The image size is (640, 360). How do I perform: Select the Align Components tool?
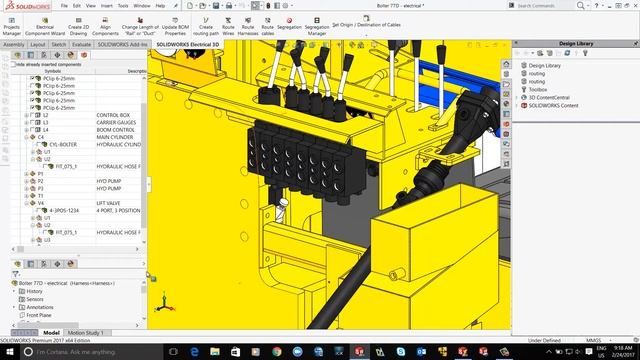click(105, 27)
